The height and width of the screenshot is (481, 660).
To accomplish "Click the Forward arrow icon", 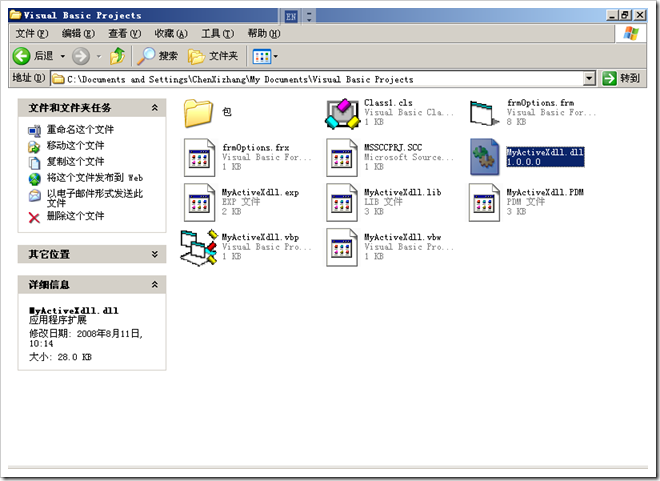I will pyautogui.click(x=81, y=56).
